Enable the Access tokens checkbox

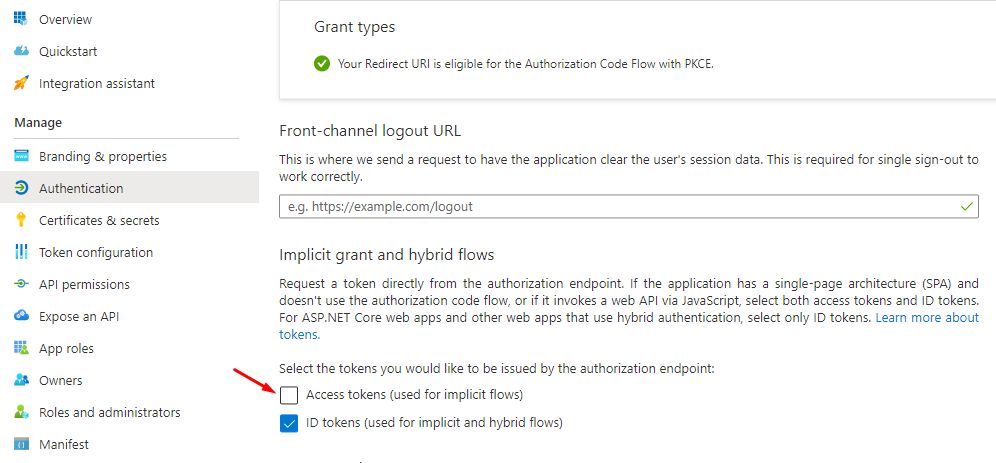click(290, 395)
